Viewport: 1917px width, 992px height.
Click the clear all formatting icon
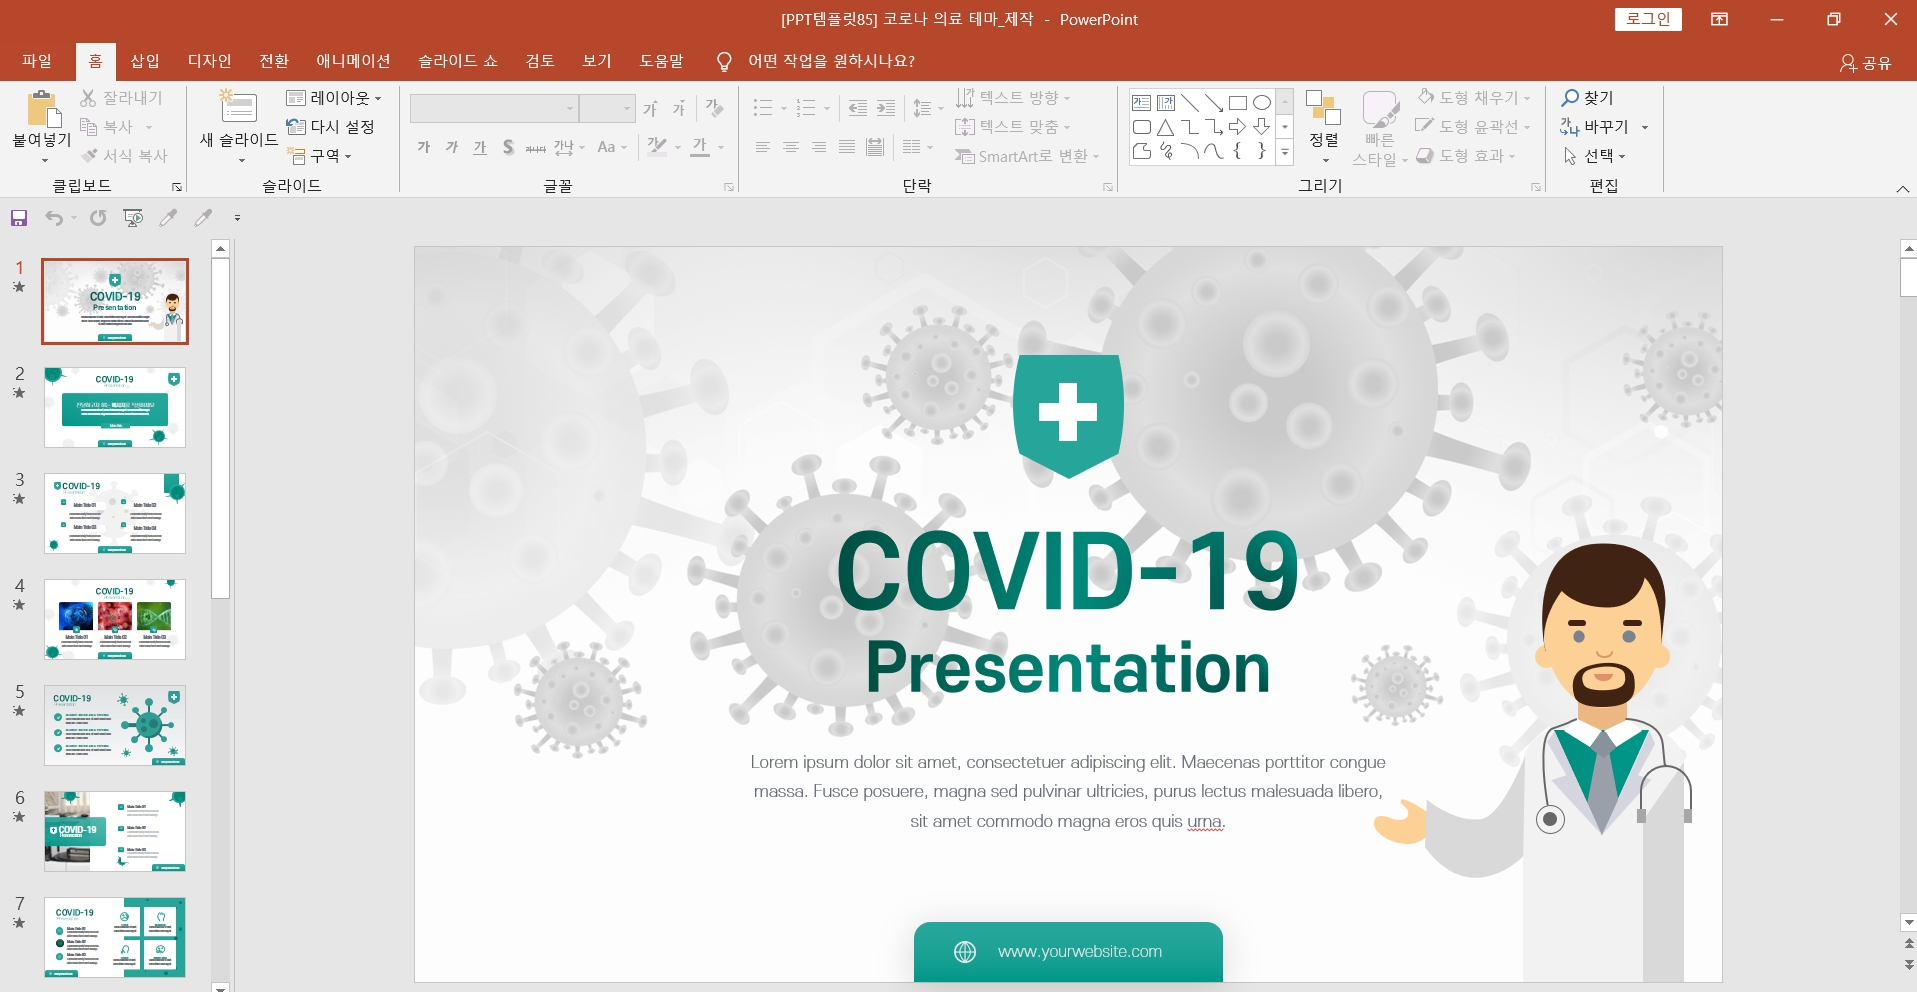pyautogui.click(x=714, y=108)
